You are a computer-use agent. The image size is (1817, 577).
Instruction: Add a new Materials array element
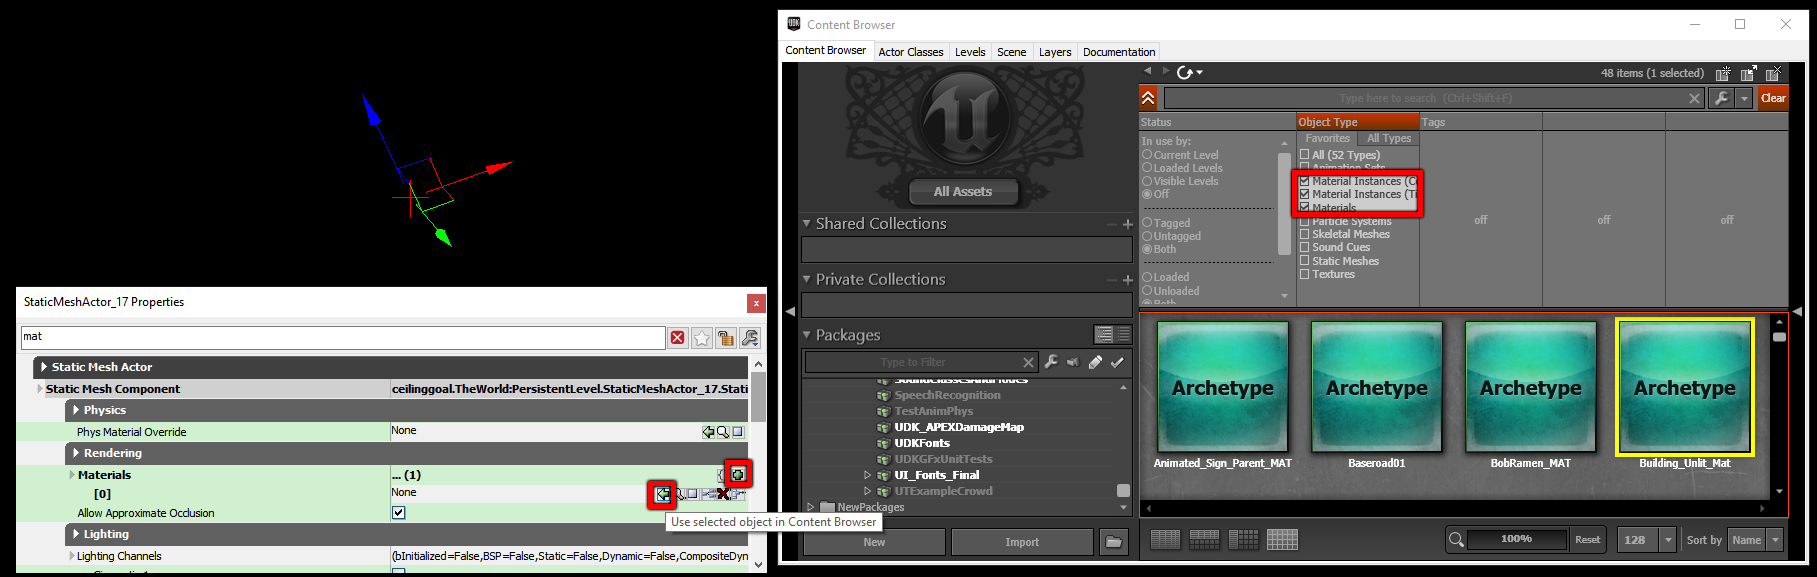point(738,474)
